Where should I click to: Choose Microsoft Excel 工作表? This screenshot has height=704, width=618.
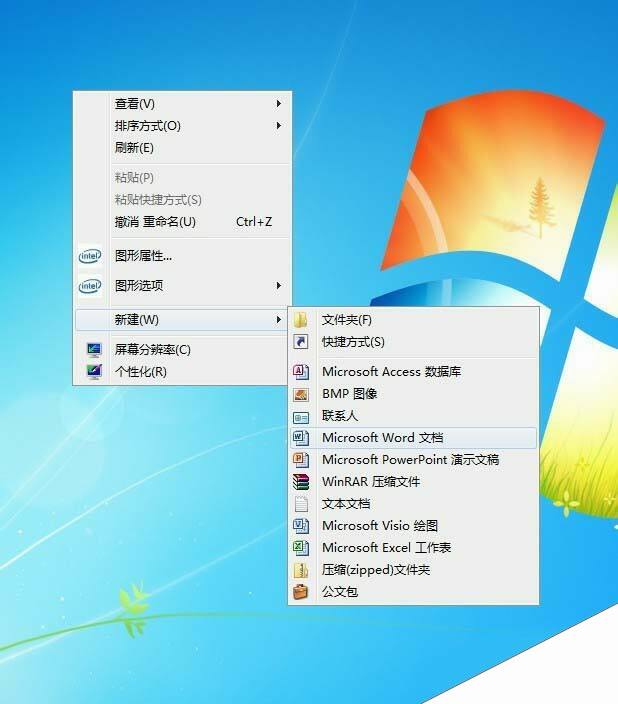[413, 547]
